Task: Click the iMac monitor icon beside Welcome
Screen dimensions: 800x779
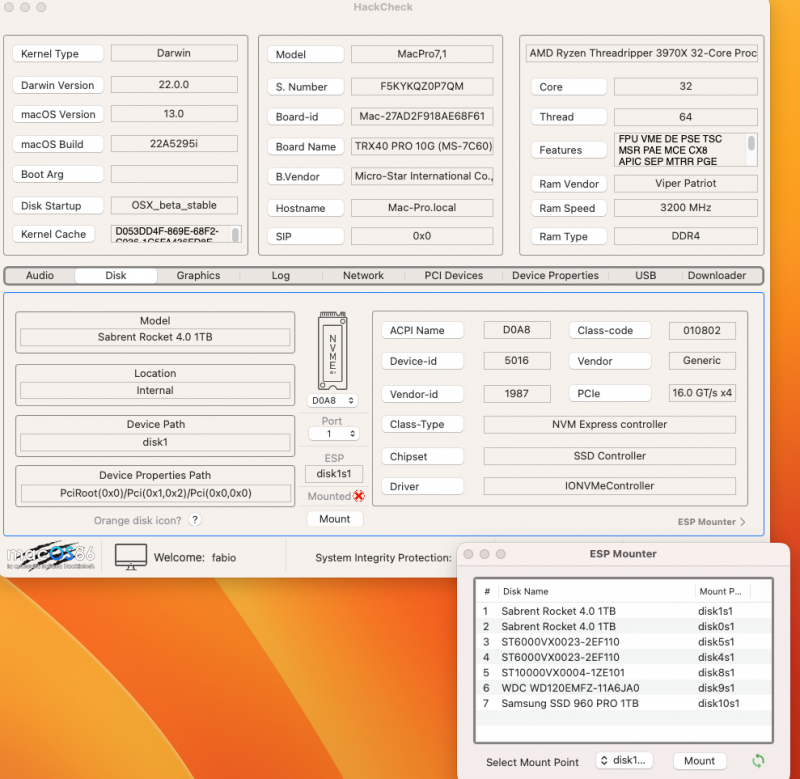Action: pos(131,557)
